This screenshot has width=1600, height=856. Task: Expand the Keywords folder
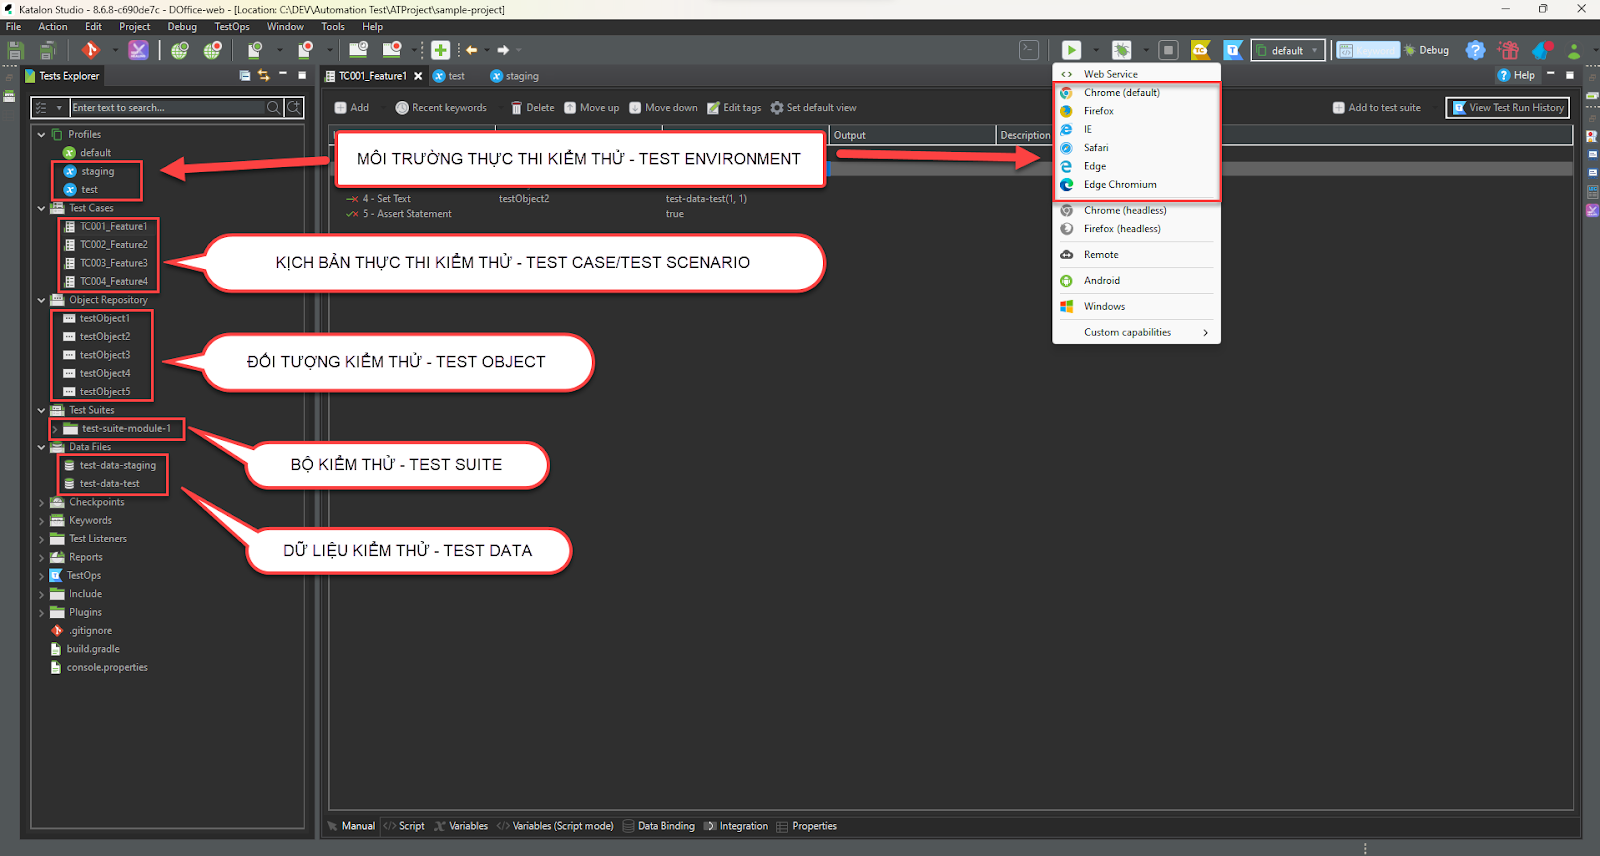[x=41, y=520]
